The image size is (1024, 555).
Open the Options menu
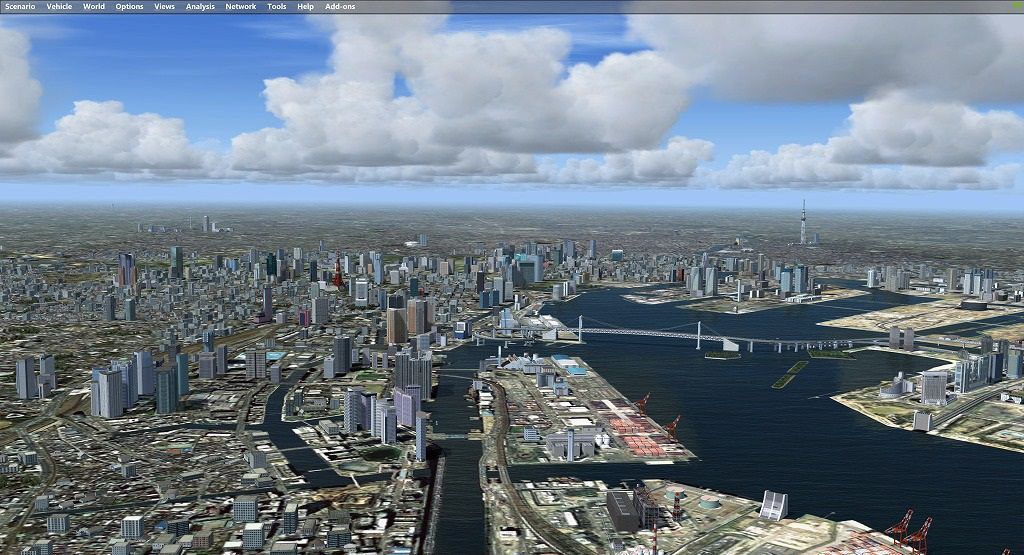point(129,7)
